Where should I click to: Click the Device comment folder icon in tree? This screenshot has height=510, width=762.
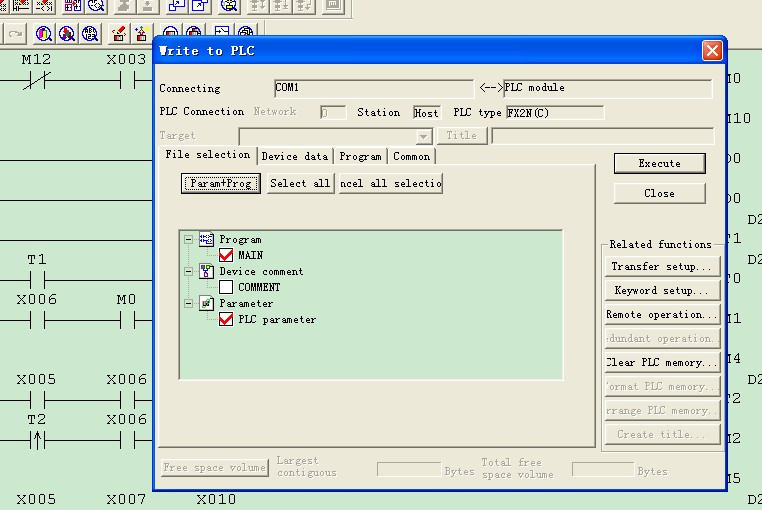[206, 271]
